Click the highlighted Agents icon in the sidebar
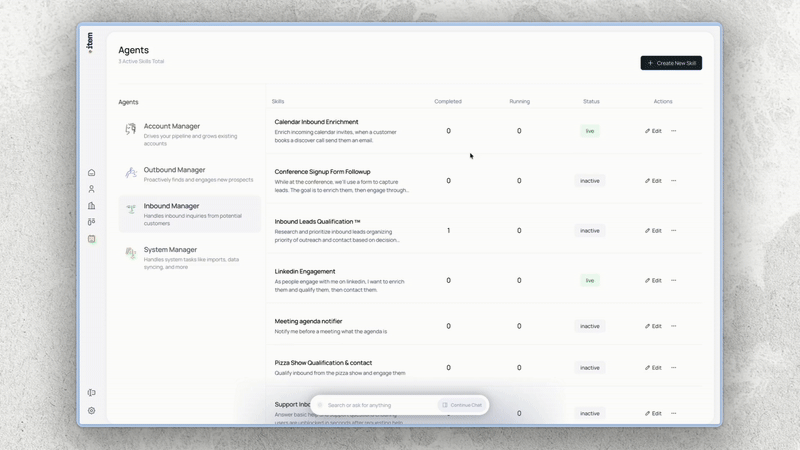The height and width of the screenshot is (450, 800). click(91, 239)
